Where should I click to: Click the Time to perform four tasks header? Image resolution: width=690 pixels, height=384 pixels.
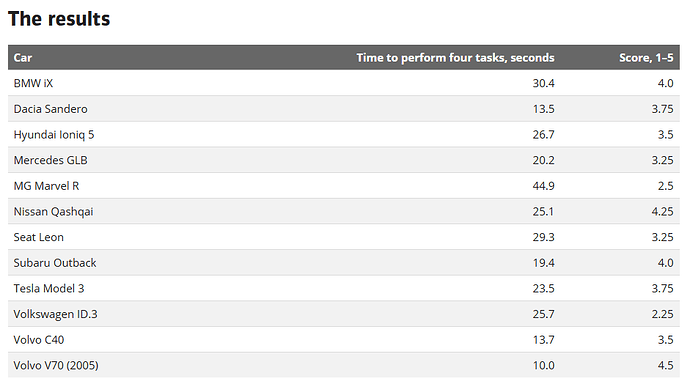[455, 58]
